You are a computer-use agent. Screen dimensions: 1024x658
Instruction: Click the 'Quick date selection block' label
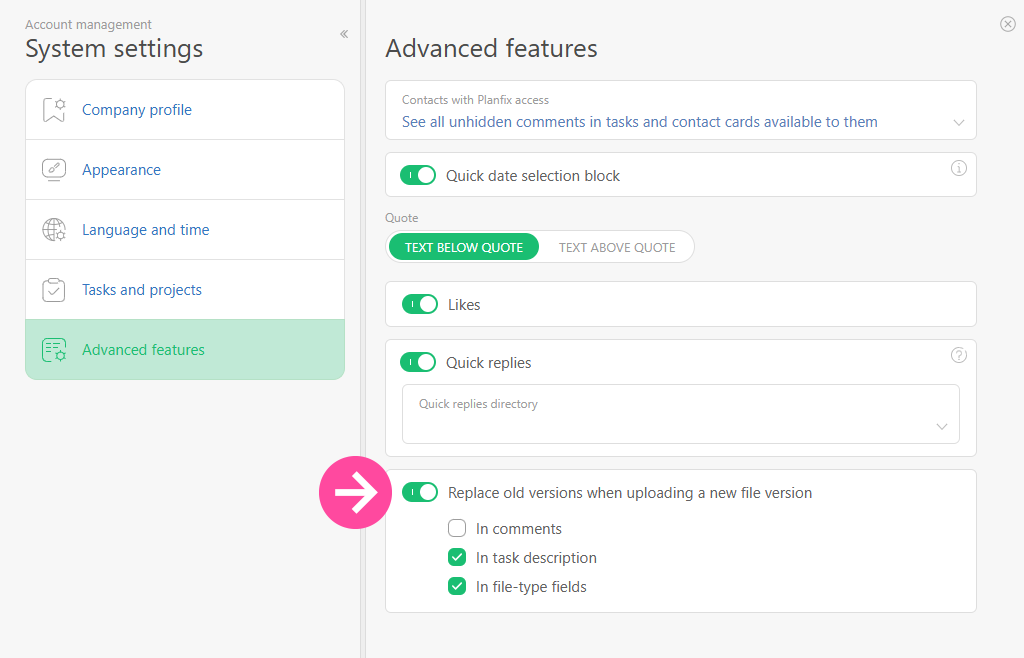pyautogui.click(x=533, y=176)
